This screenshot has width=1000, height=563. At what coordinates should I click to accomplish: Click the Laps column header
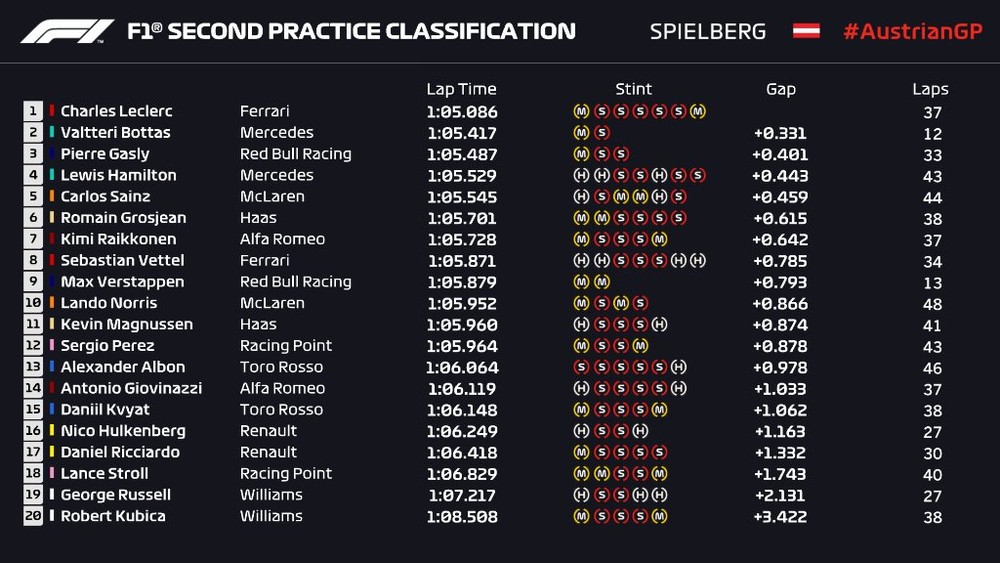point(930,89)
